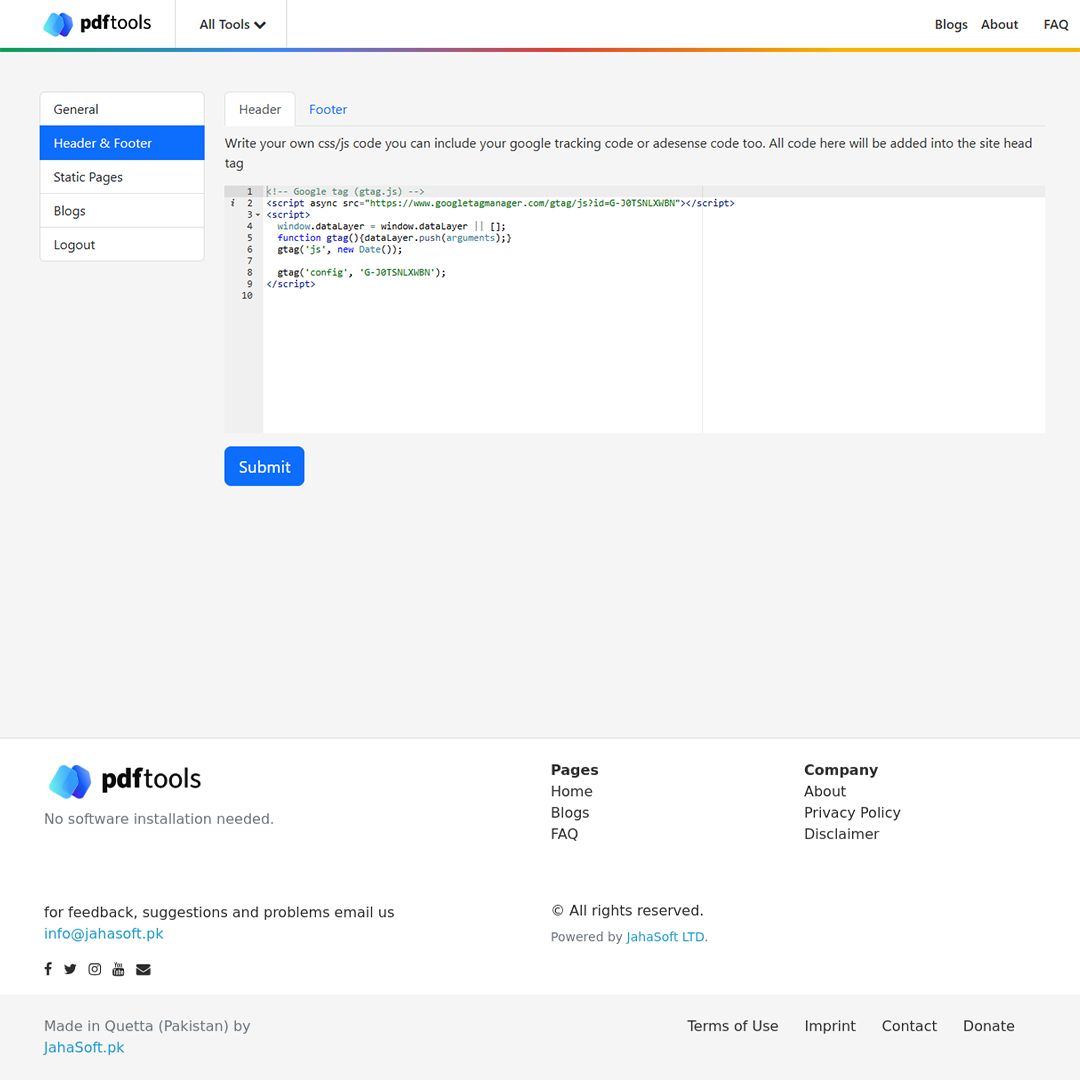Select General in the settings sidebar
Screen dimensions: 1080x1080
[122, 109]
